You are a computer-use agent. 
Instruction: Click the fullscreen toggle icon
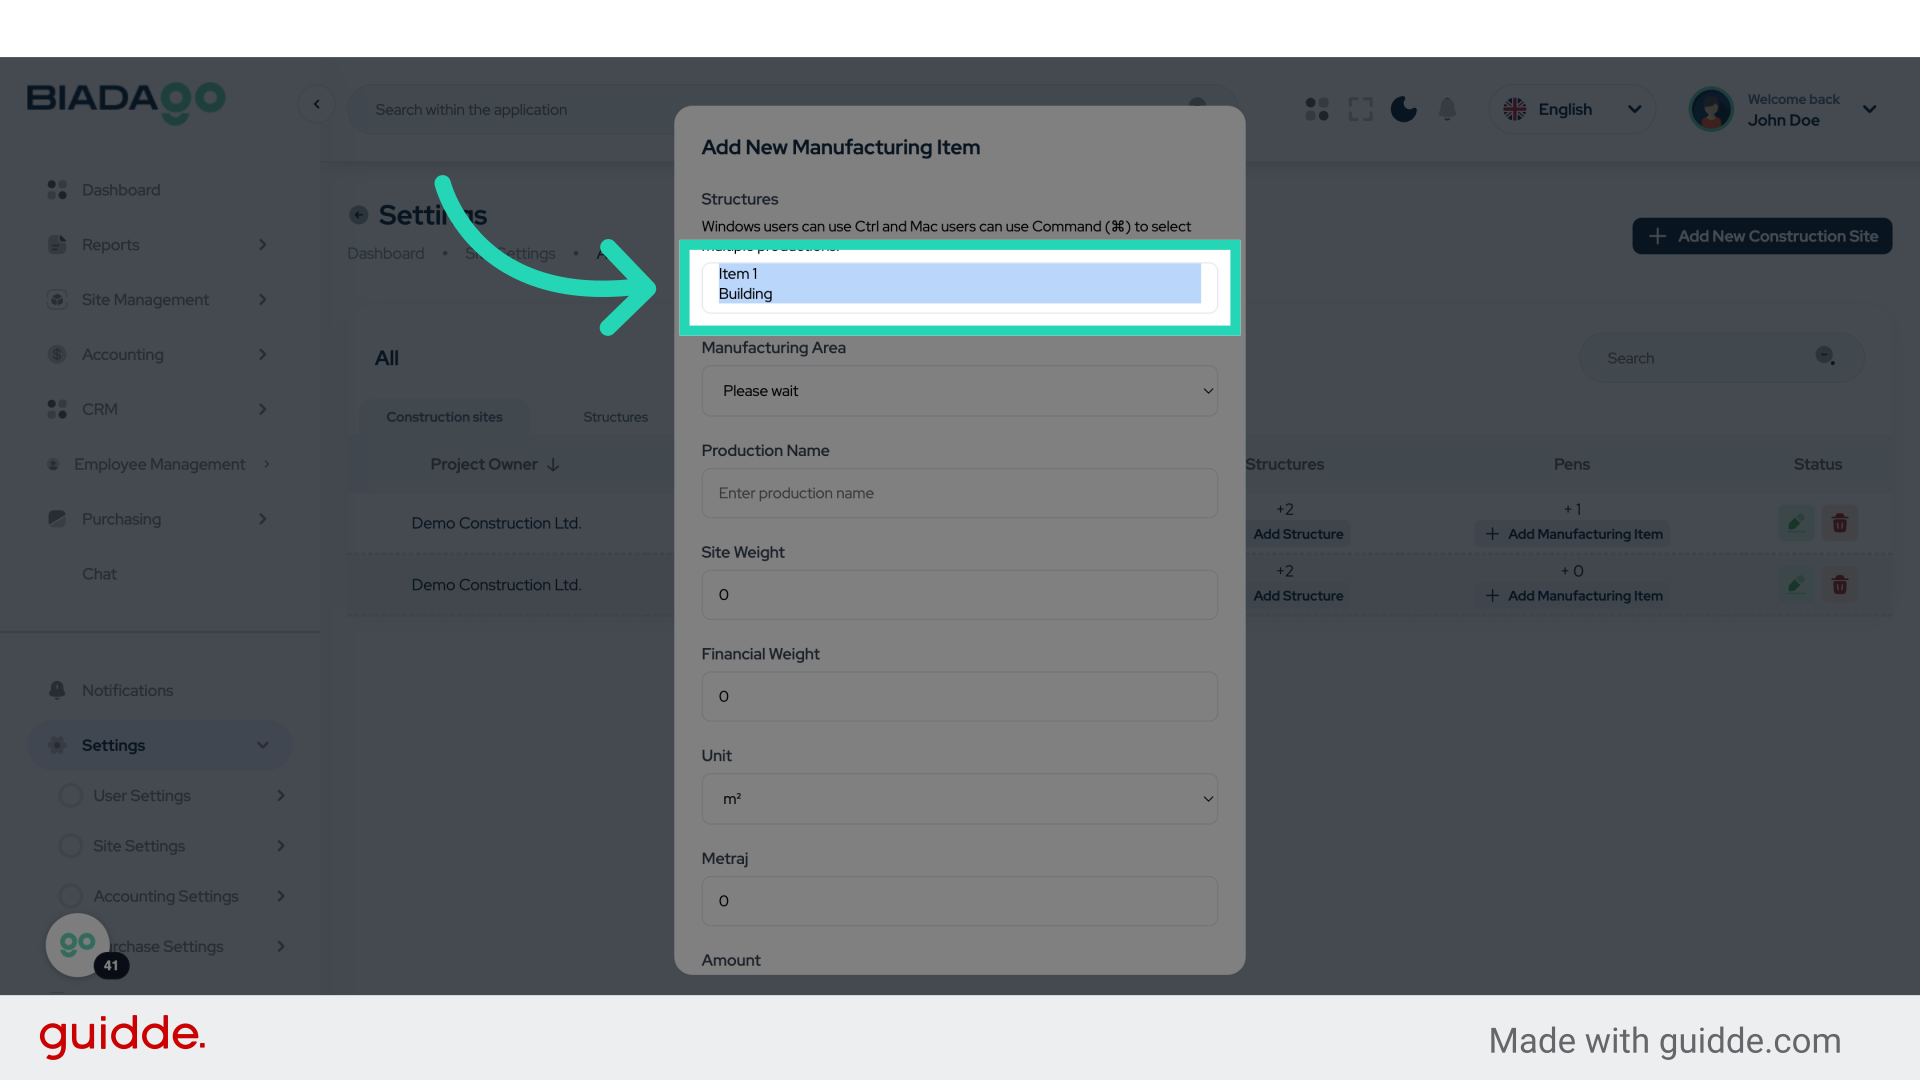point(1360,109)
